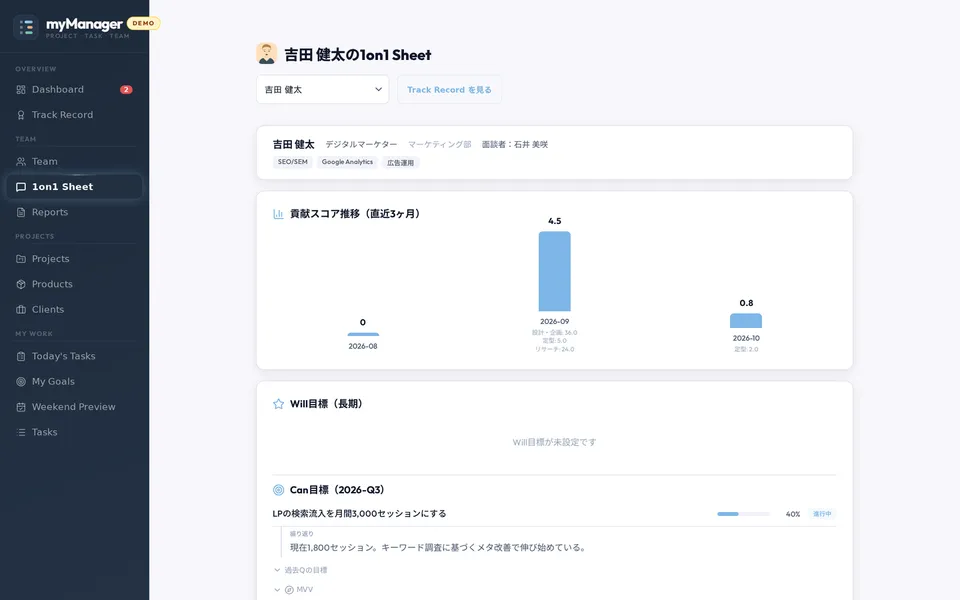The image size is (960, 600).
Task: Navigate to Weekend Preview
Action: click(x=74, y=407)
